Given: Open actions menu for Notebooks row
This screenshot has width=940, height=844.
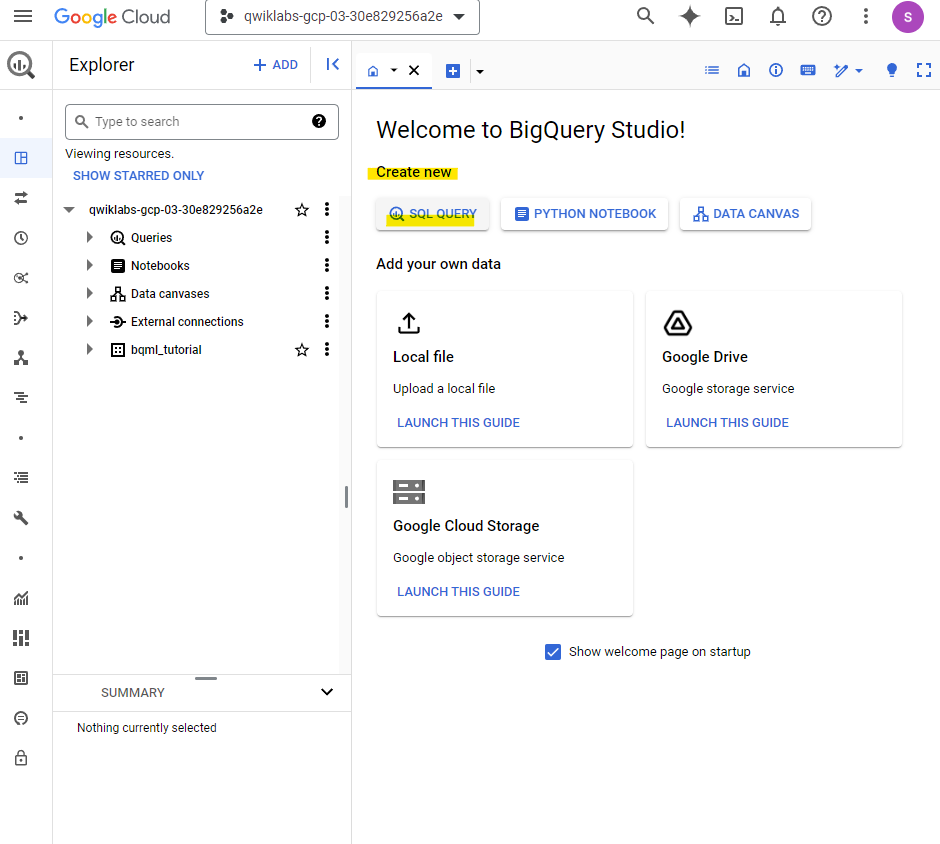Looking at the screenshot, I should point(327,265).
